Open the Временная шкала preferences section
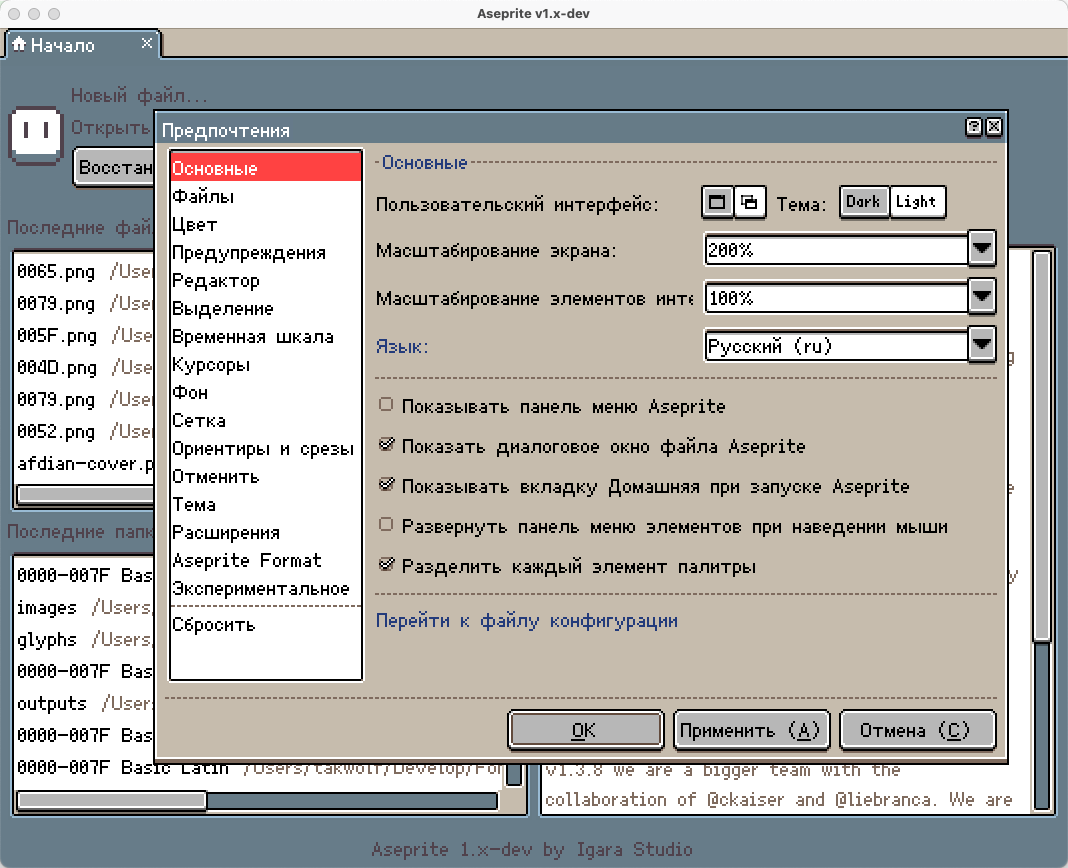This screenshot has height=868, width=1068. click(266, 336)
